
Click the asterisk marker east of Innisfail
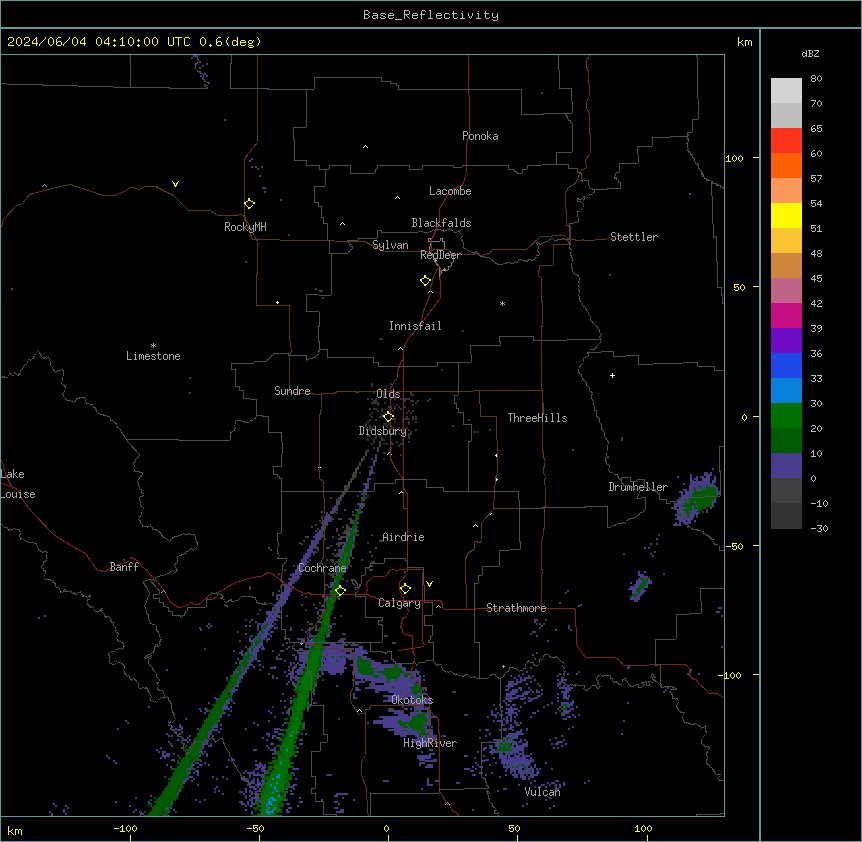[502, 303]
